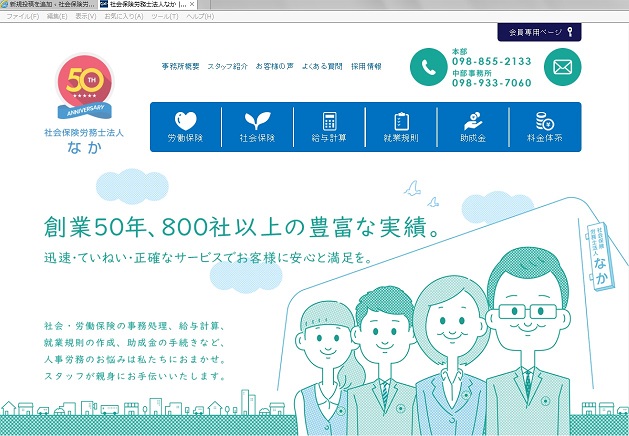Open the 採用情報 link
Image resolution: width=629 pixels, height=436 pixels.
click(365, 66)
